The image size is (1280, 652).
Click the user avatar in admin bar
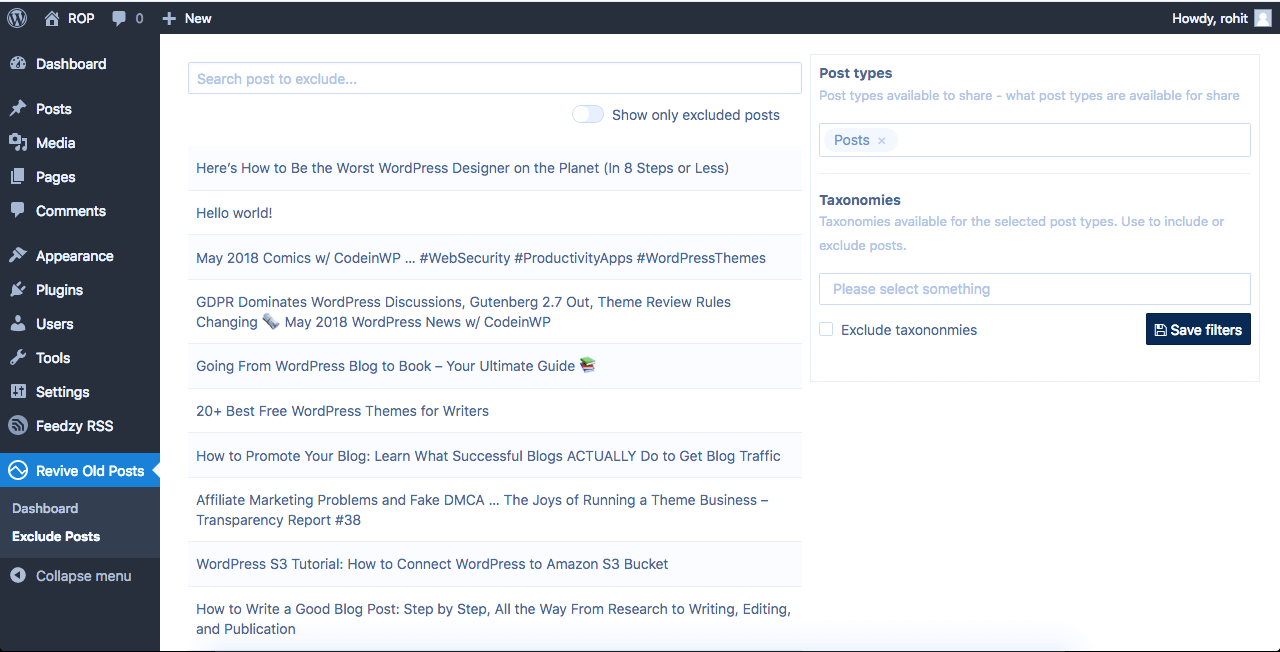tap(1264, 18)
